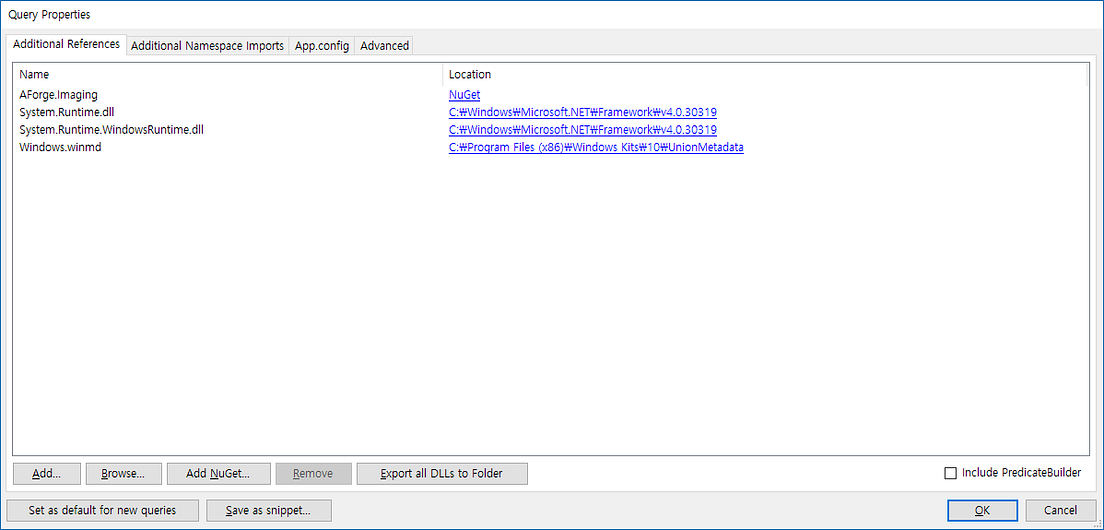
Task: Open the Add NuGet... dialog
Action: pos(218,474)
